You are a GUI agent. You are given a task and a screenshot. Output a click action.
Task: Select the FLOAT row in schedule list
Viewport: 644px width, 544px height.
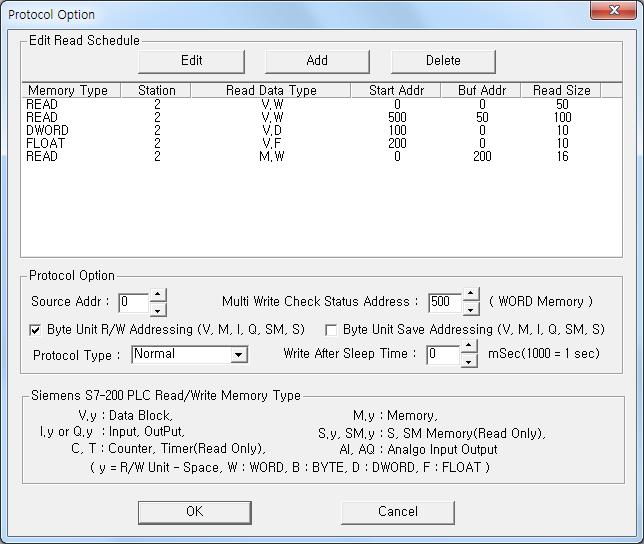(42, 143)
